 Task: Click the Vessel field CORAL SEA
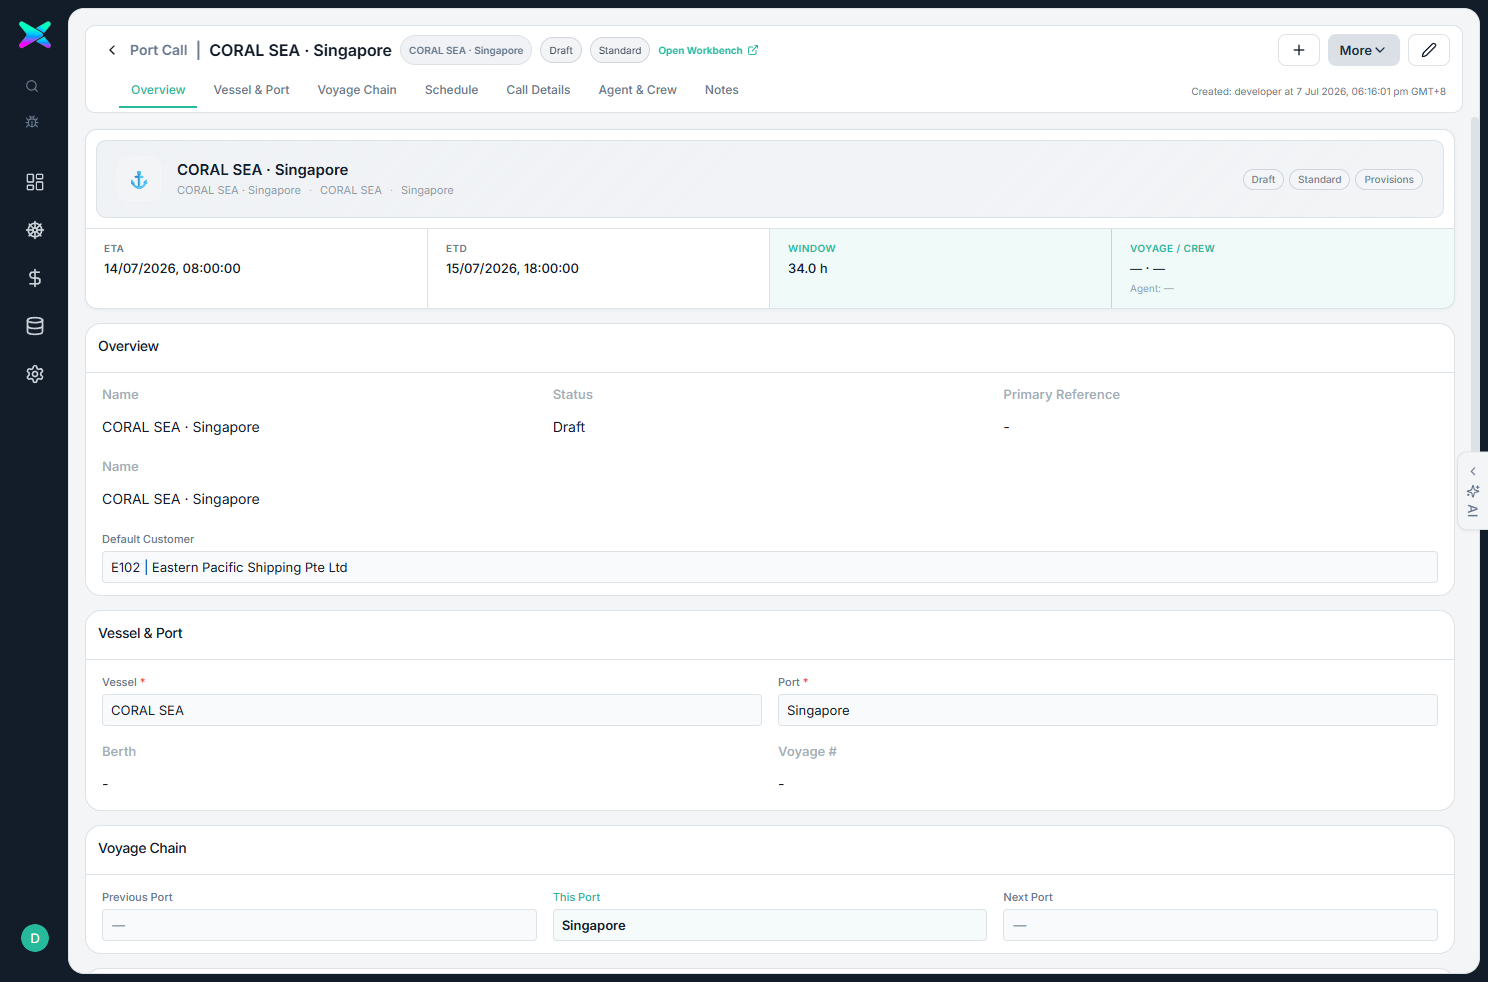pyautogui.click(x=432, y=710)
